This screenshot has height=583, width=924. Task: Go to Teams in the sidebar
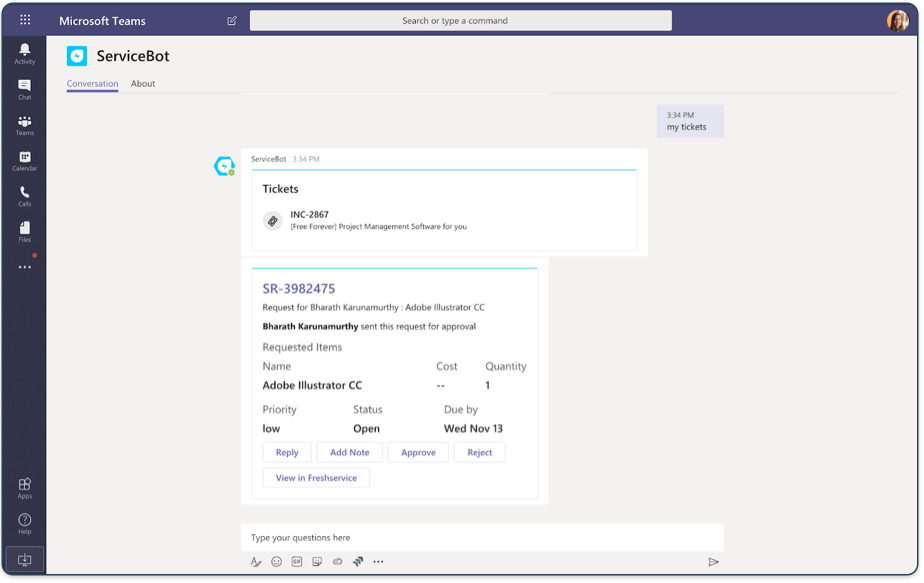[x=24, y=125]
